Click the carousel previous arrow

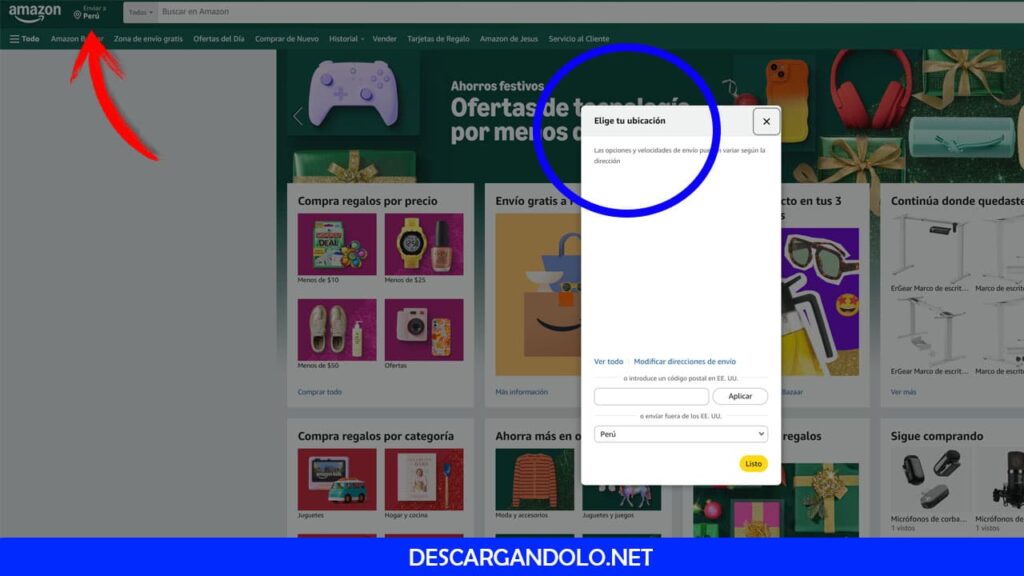[296, 115]
